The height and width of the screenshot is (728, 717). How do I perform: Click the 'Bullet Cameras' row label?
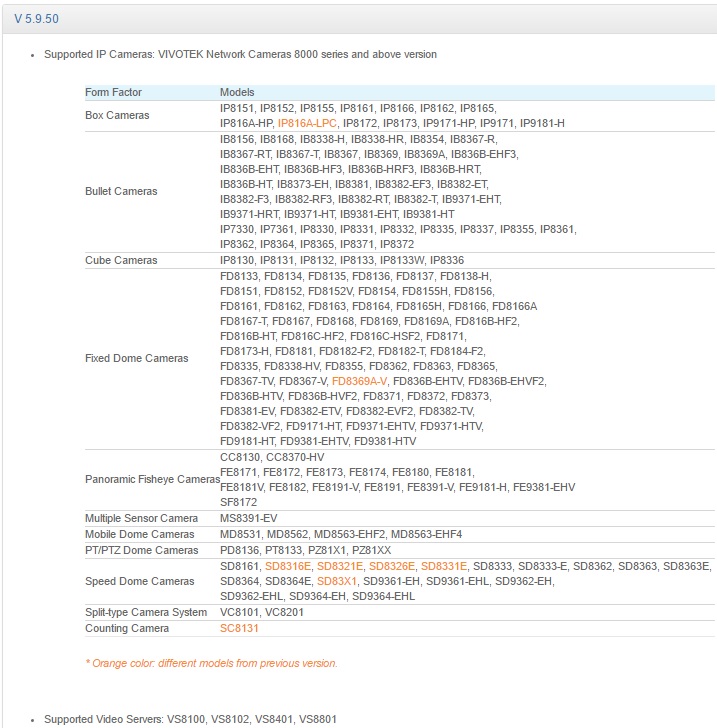[x=121, y=191]
